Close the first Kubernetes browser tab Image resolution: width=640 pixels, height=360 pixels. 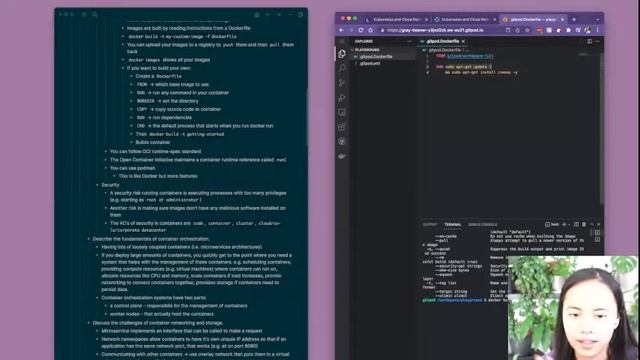pos(427,19)
